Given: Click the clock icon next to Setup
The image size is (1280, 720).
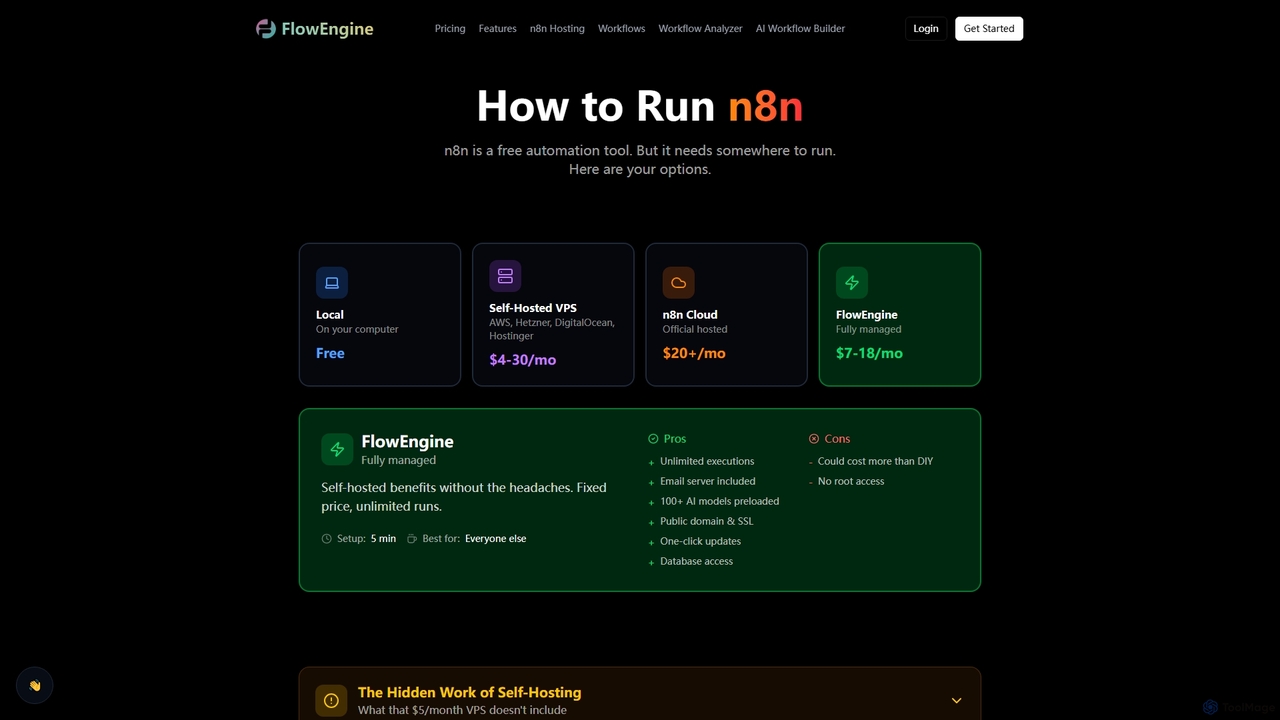Looking at the screenshot, I should (x=326, y=539).
